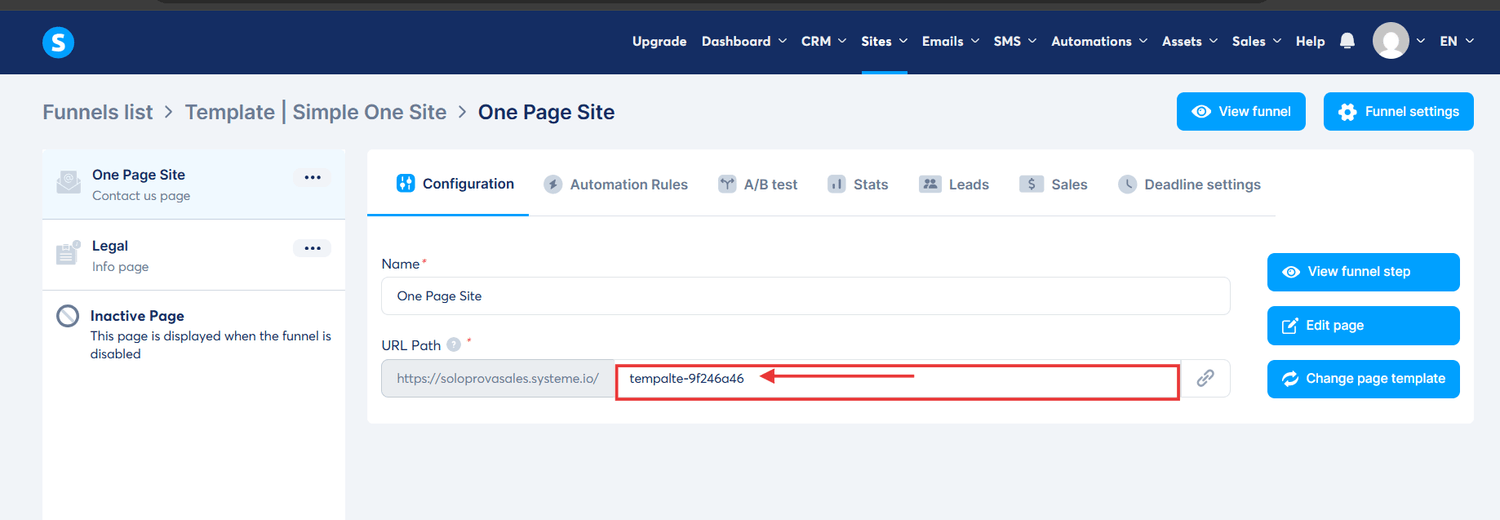Copy URL using the link icon
Image resolution: width=1500 pixels, height=520 pixels.
[1205, 378]
